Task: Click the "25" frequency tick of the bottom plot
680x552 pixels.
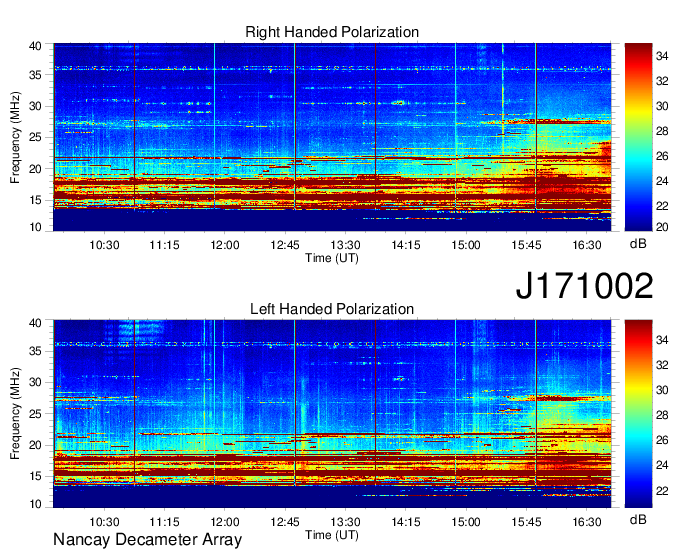Action: tap(35, 414)
